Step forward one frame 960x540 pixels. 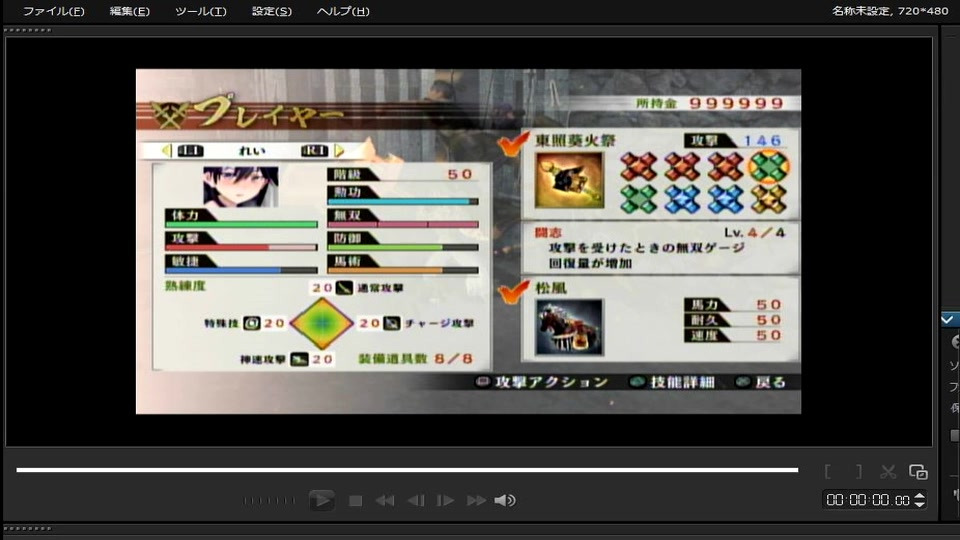pos(445,501)
